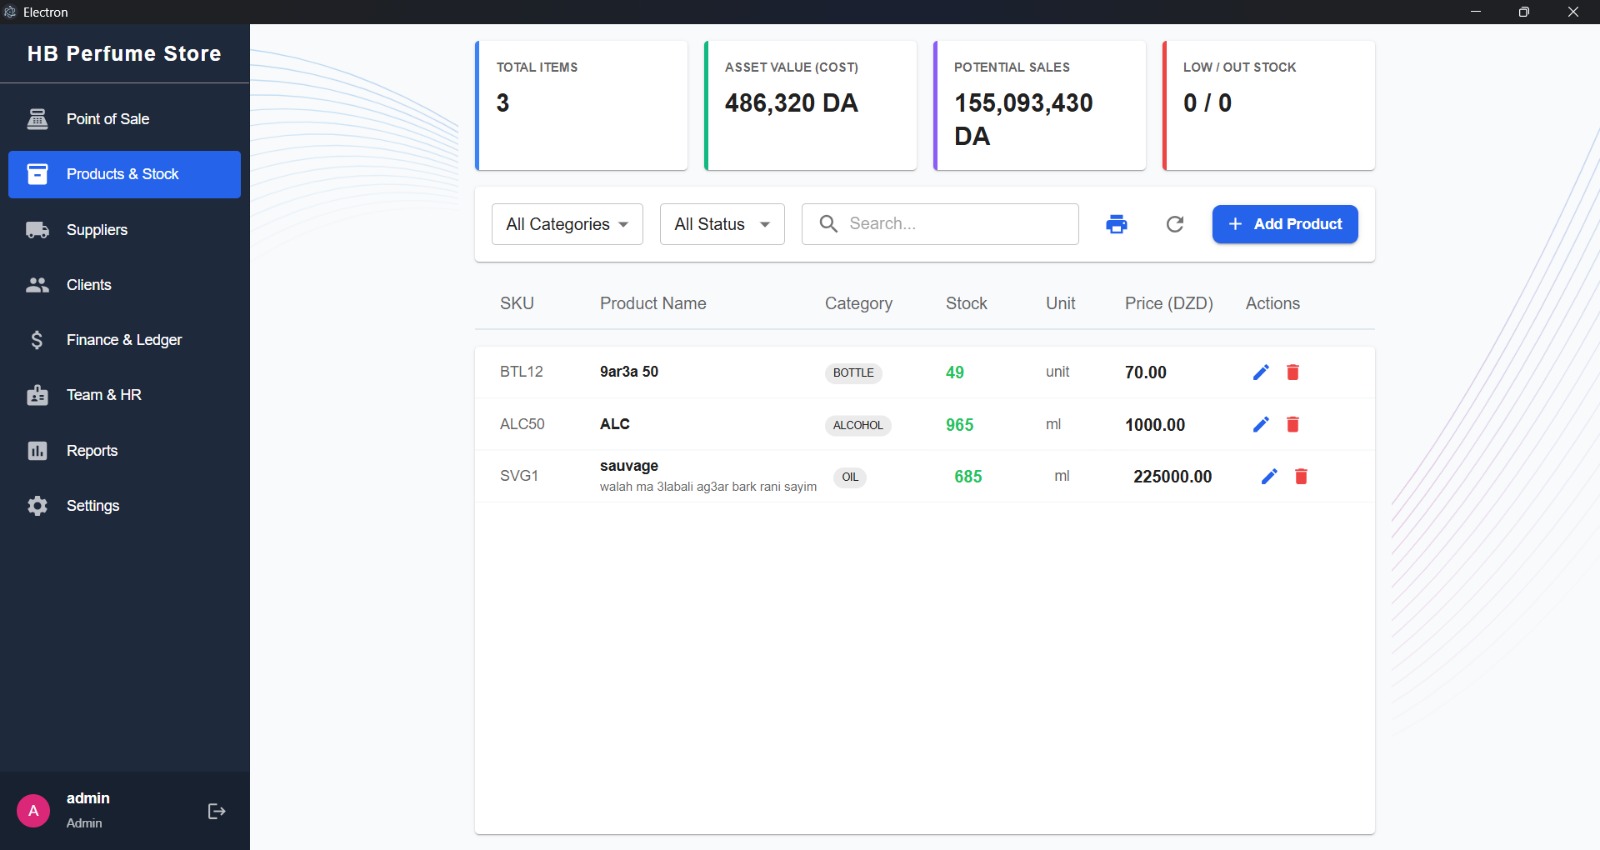Edit the 9ar3a 50 product row

point(1260,372)
